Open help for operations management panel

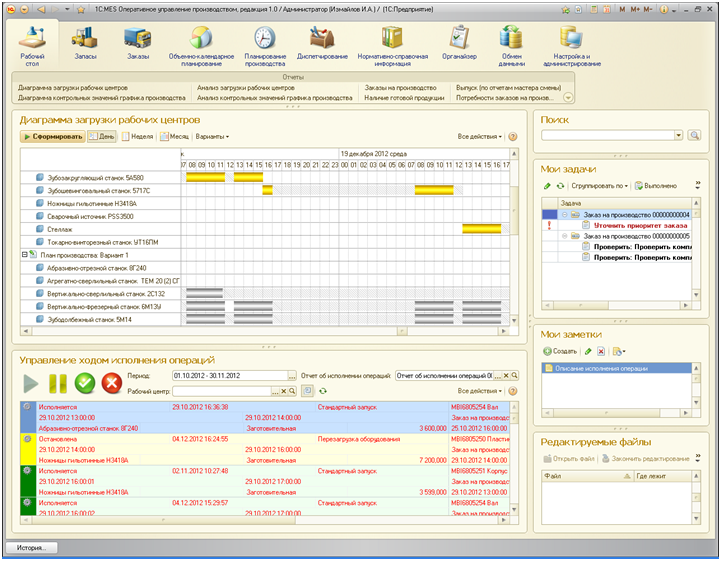[513, 391]
